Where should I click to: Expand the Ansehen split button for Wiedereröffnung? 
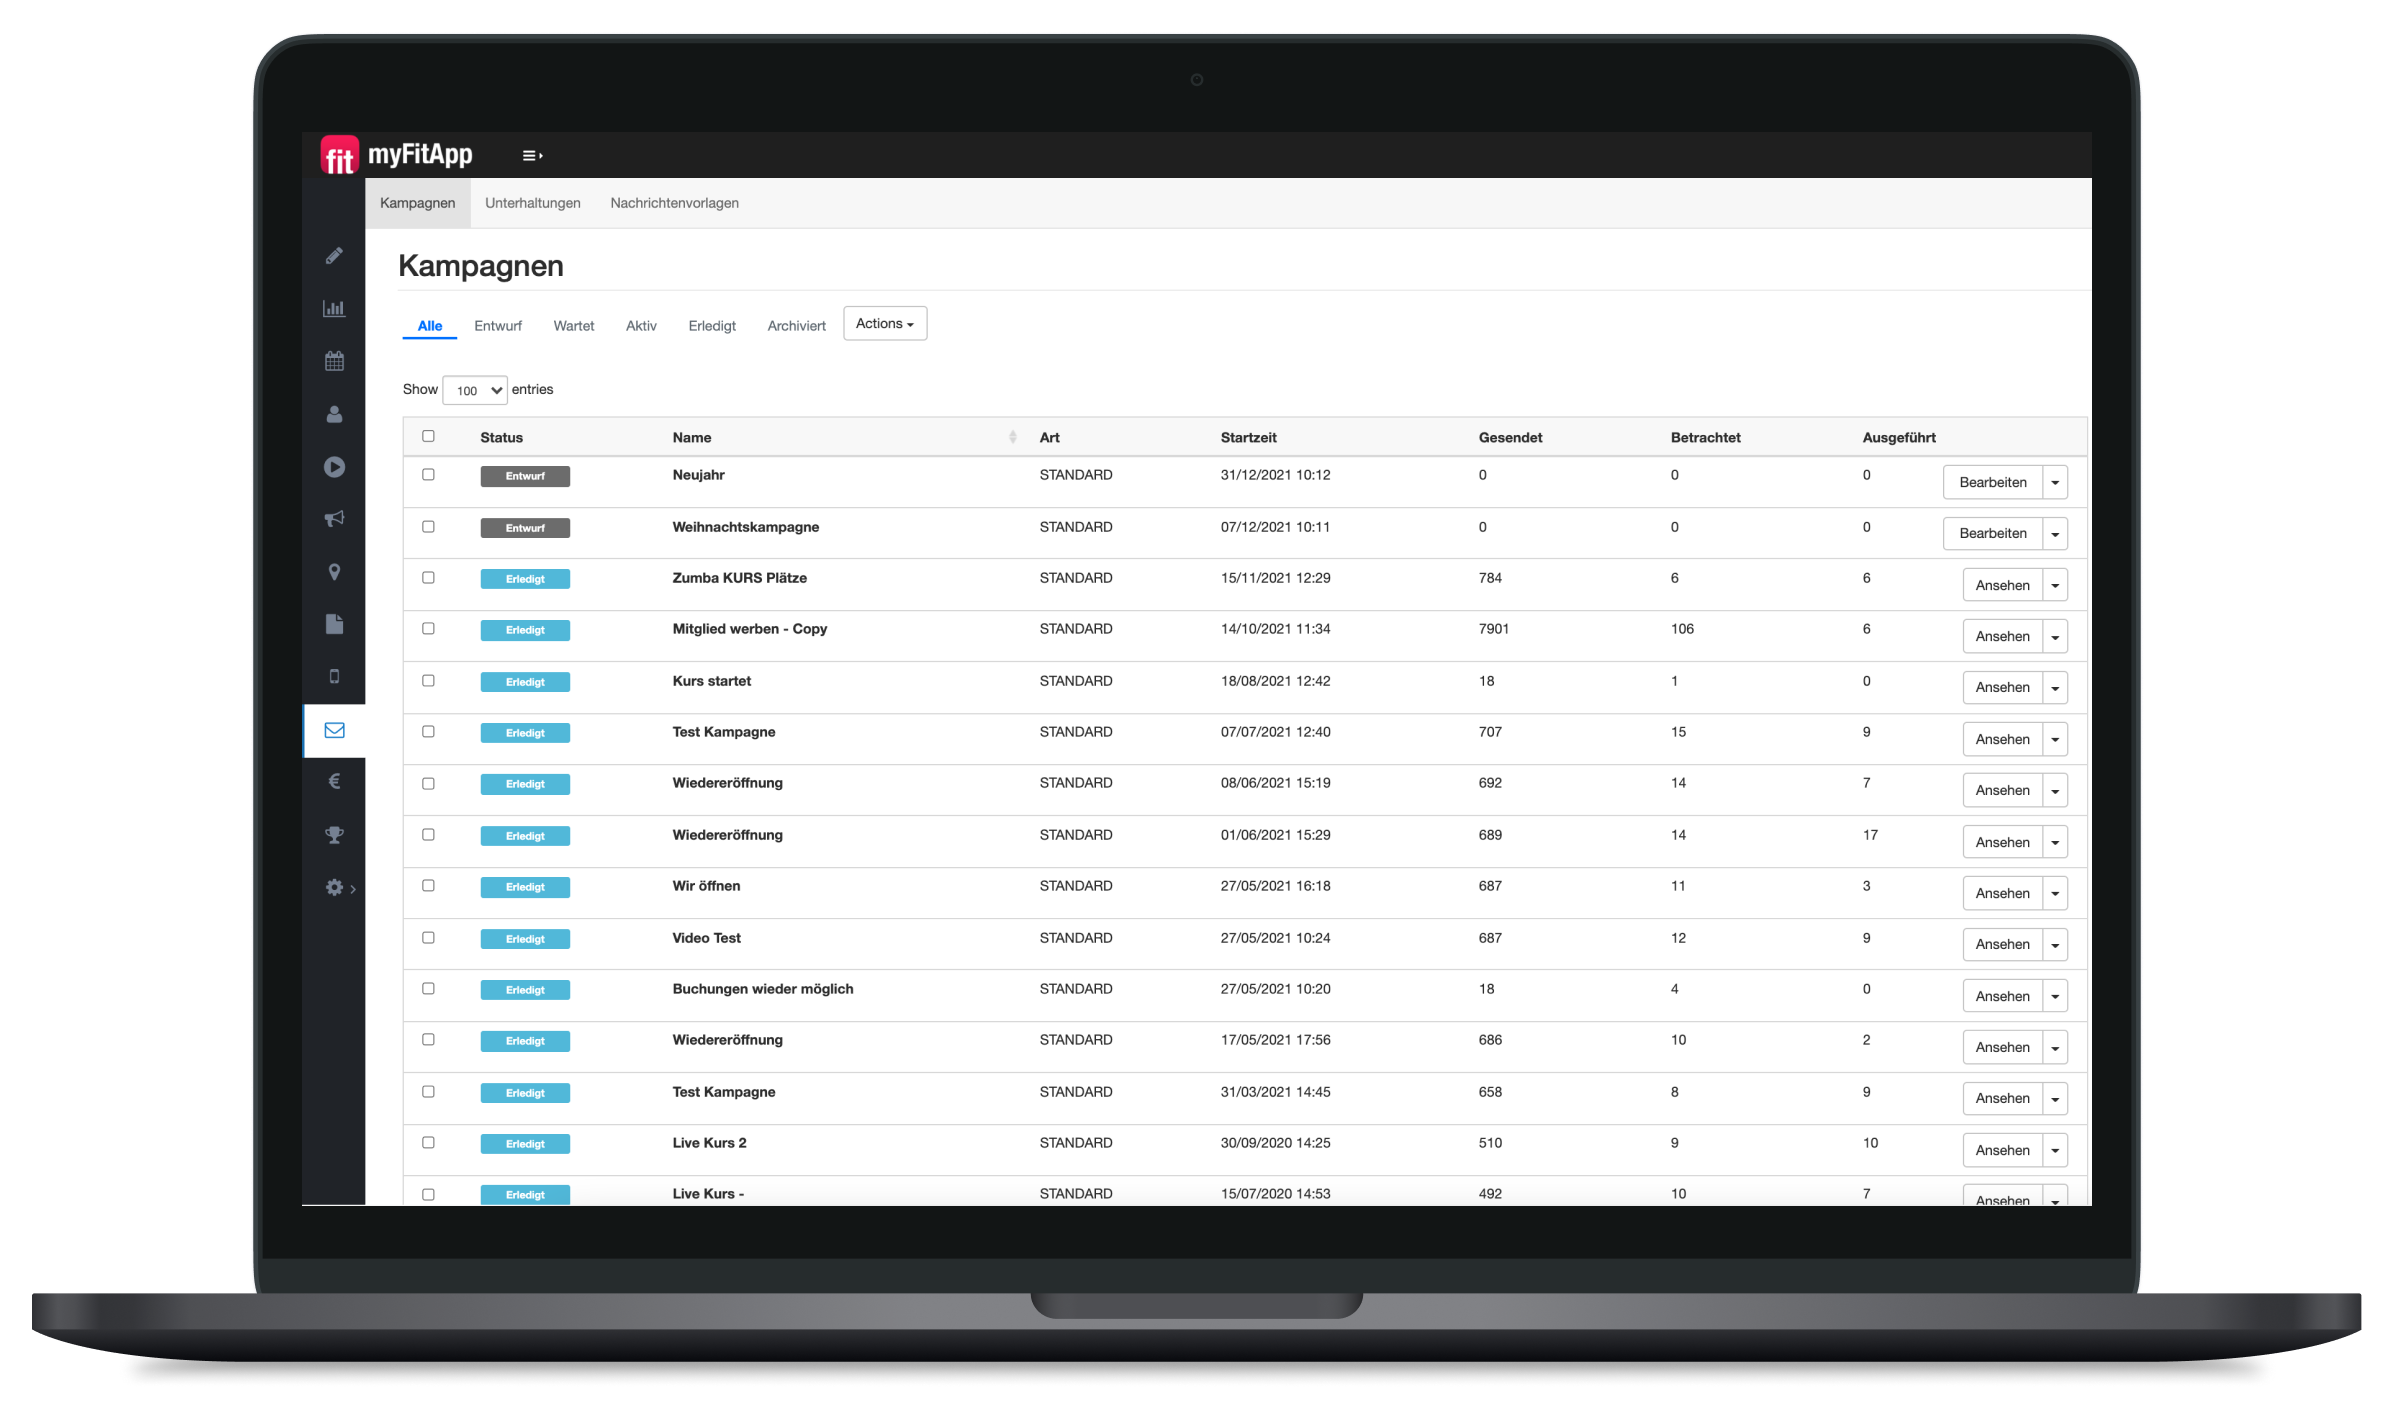click(2054, 790)
